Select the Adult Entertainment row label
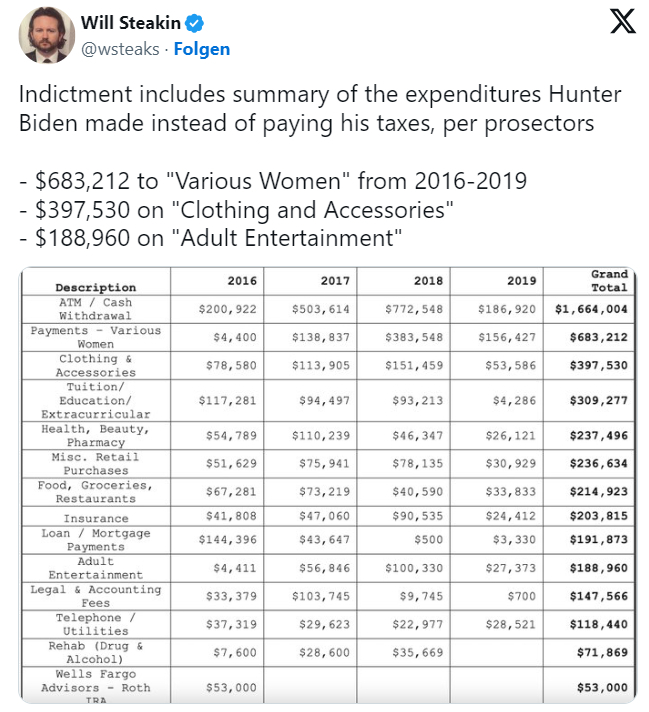The width and height of the screenshot is (649, 712). pyautogui.click(x=95, y=568)
